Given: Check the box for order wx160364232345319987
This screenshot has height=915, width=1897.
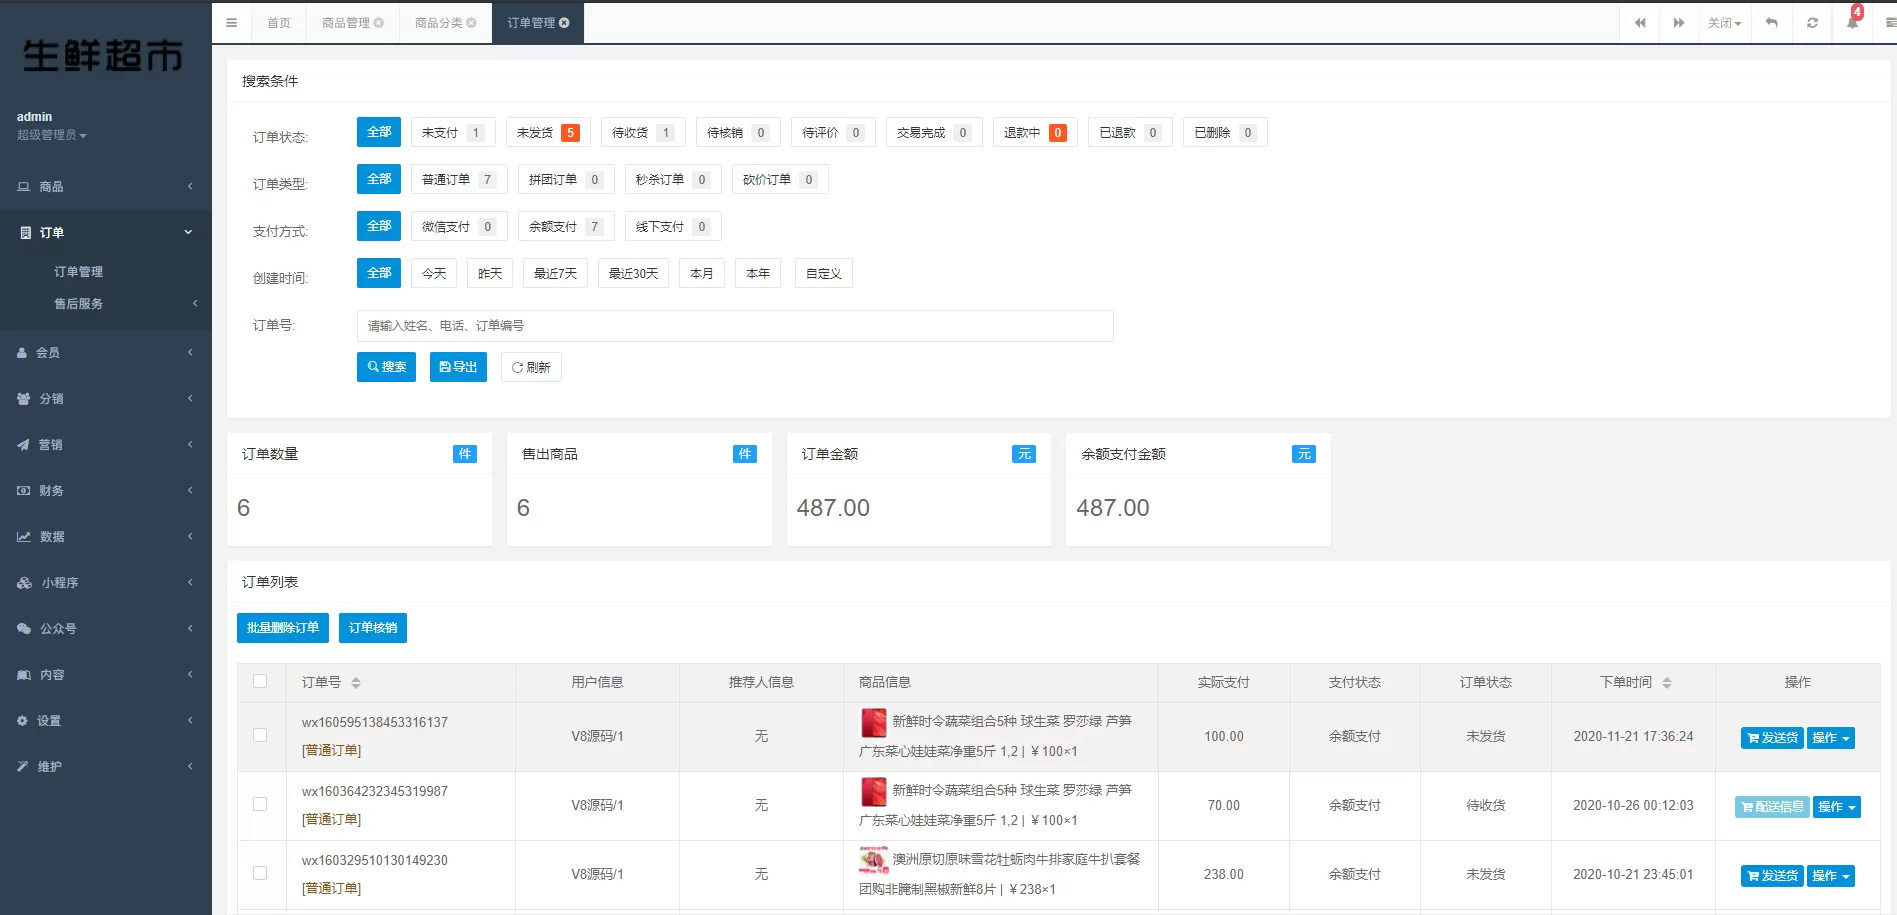Looking at the screenshot, I should coord(260,805).
